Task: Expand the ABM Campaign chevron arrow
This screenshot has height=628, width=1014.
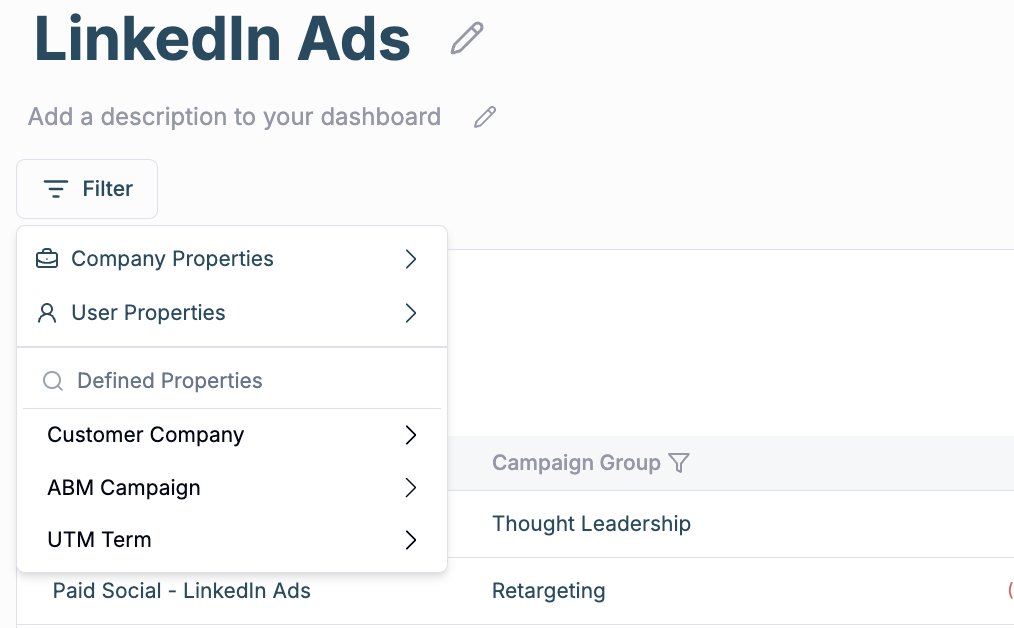Action: (x=410, y=488)
